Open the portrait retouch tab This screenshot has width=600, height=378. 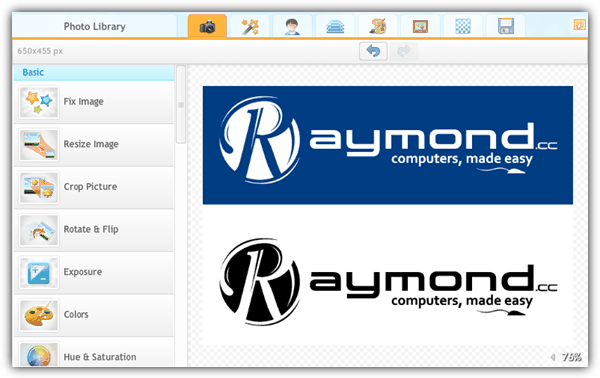point(292,26)
